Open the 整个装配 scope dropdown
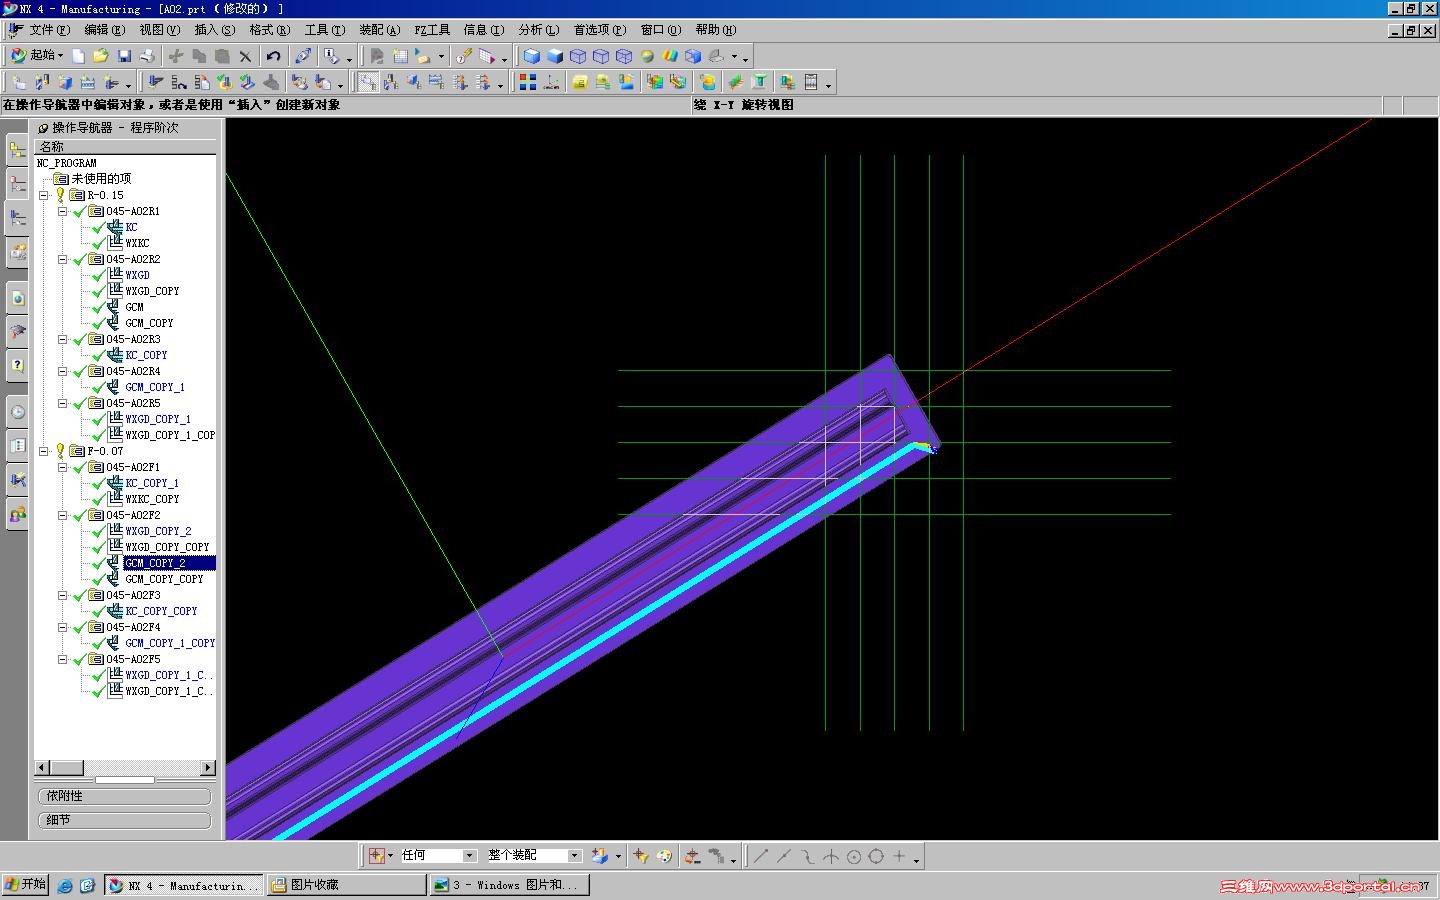This screenshot has height=900, width=1440. click(574, 856)
